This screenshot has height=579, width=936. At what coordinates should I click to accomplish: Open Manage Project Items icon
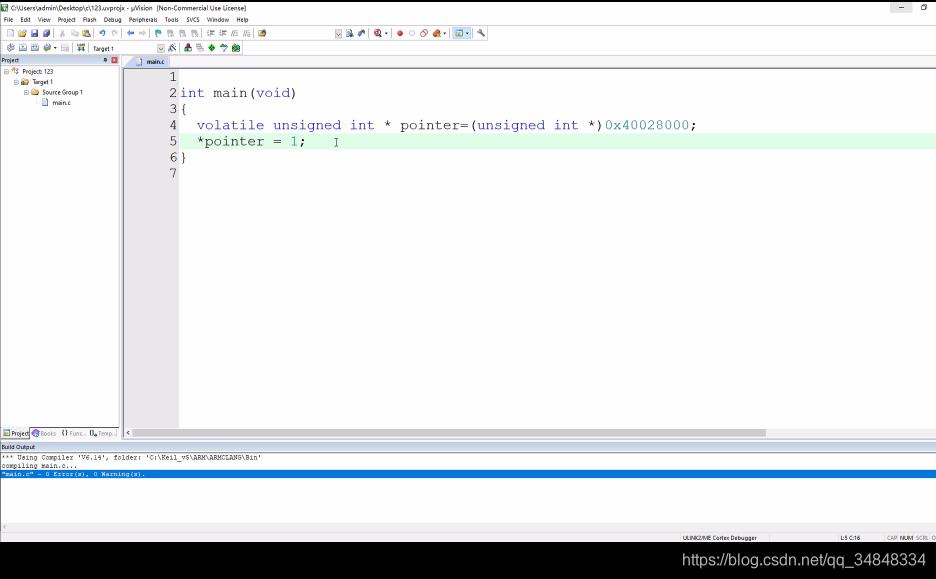(187, 48)
